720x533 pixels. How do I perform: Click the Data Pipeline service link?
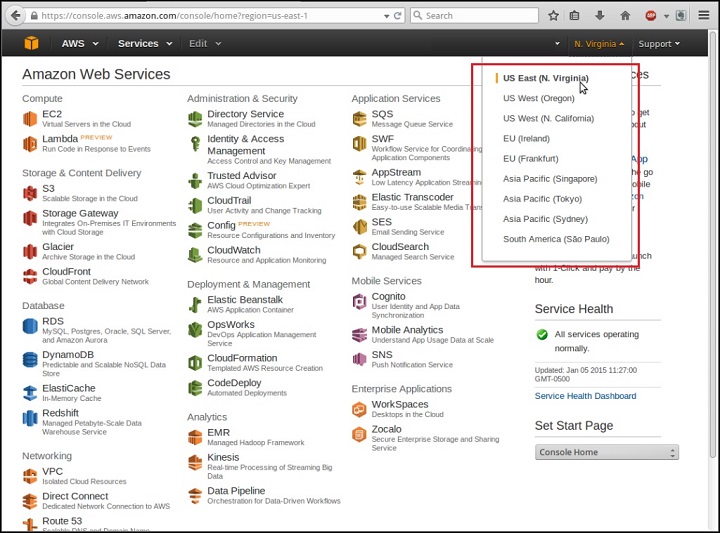coord(236,491)
